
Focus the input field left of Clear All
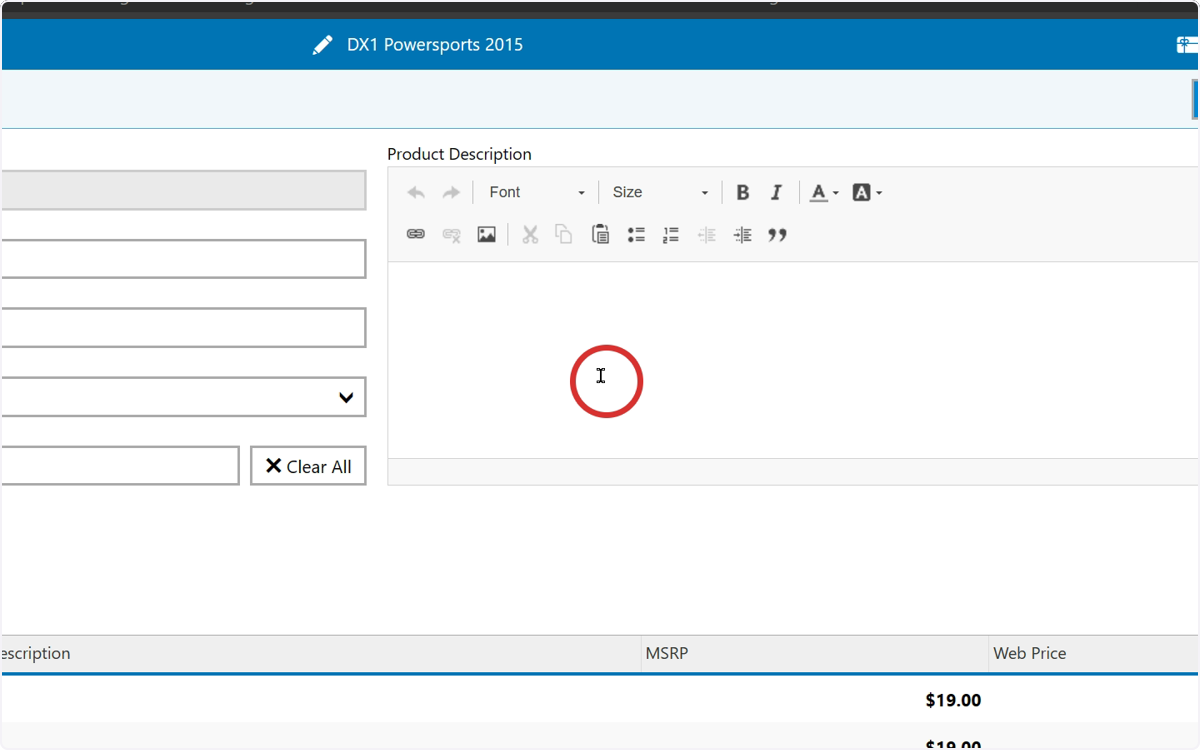point(120,466)
